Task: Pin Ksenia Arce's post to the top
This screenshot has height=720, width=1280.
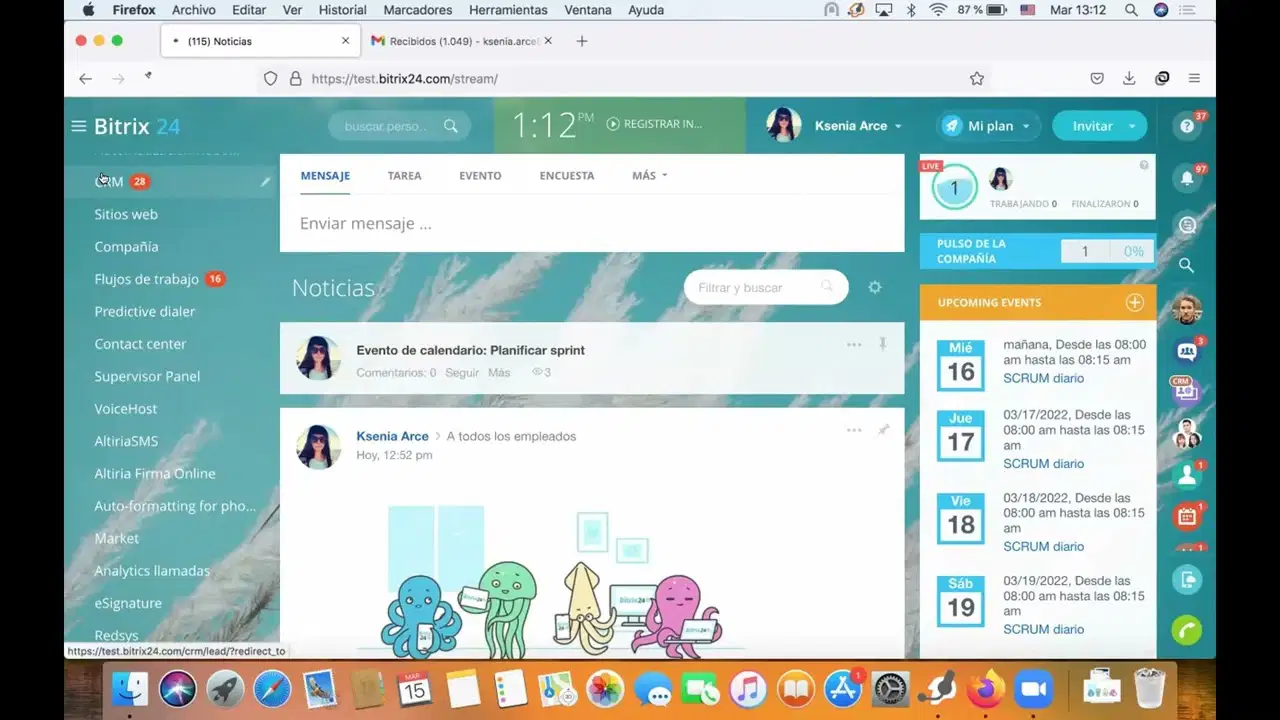Action: point(883,430)
